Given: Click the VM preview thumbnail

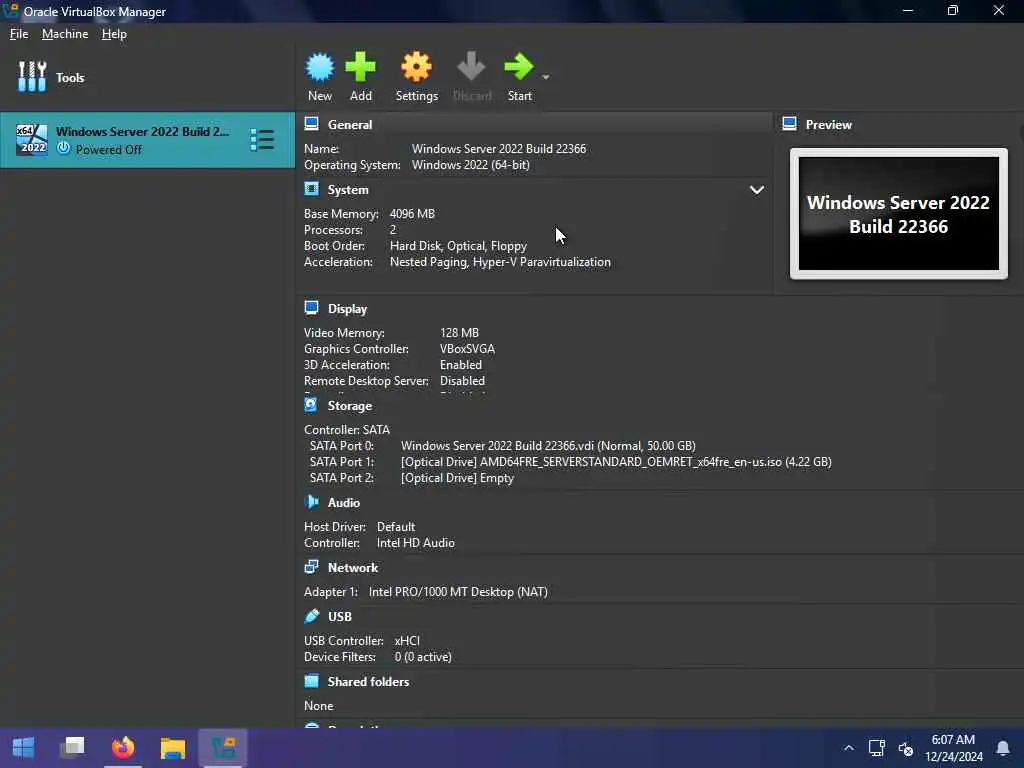Looking at the screenshot, I should click(899, 214).
